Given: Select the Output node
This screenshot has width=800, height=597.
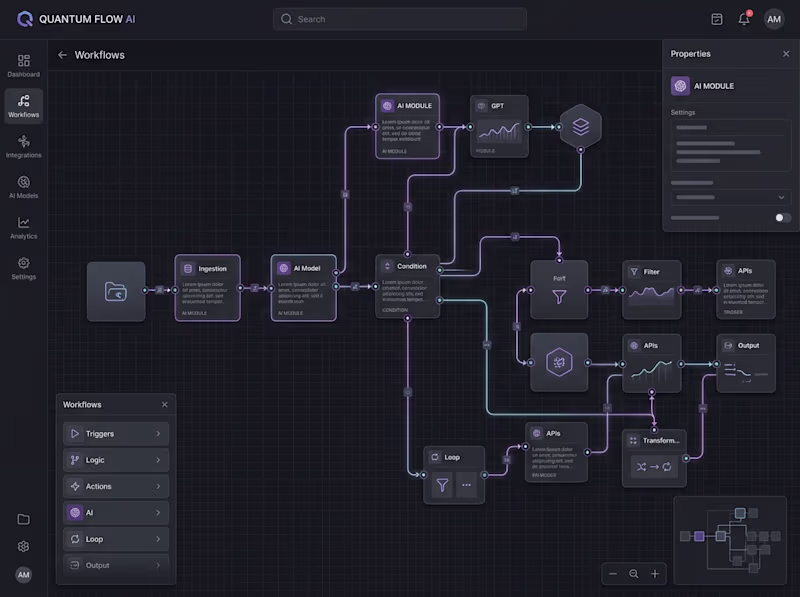Looking at the screenshot, I should click(x=746, y=363).
